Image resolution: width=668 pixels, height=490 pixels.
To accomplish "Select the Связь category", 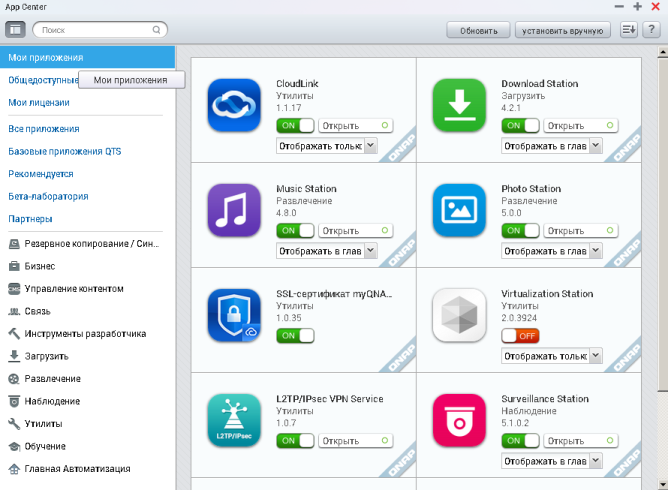I will (29, 311).
